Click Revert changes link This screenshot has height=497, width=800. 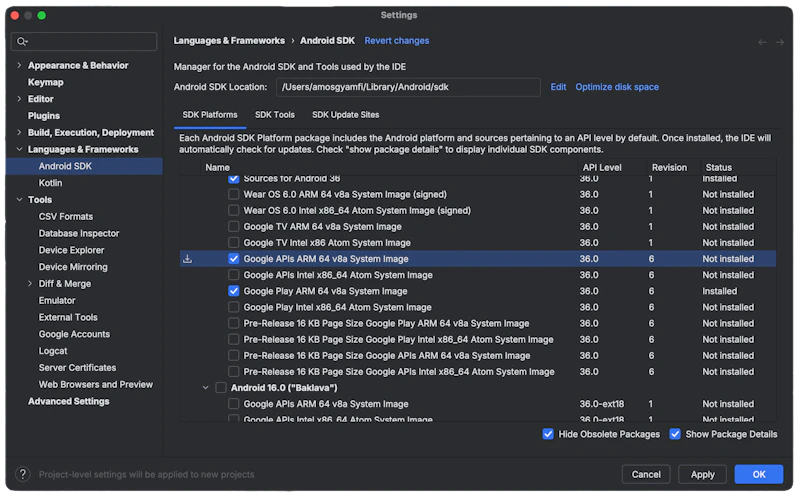(396, 41)
